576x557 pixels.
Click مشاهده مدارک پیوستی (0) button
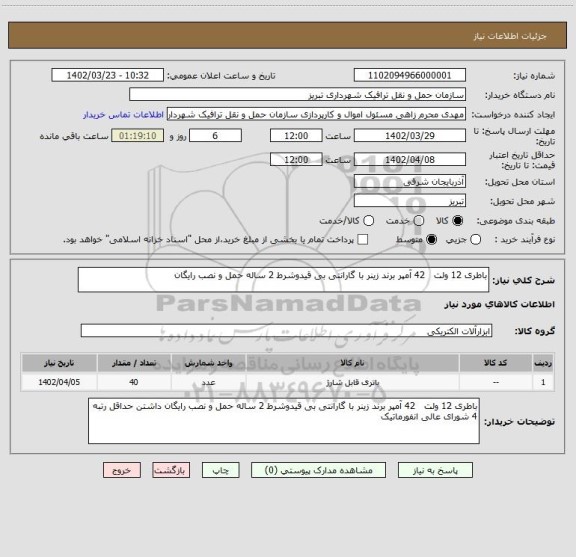pos(318,470)
